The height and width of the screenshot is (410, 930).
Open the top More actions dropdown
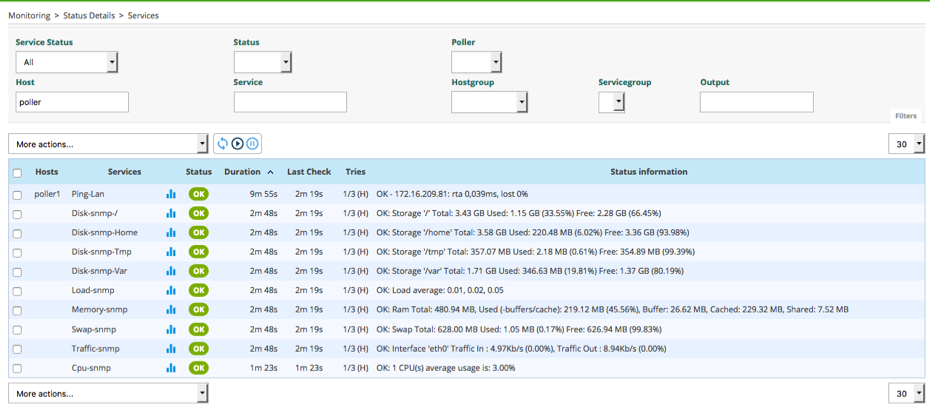pos(108,144)
